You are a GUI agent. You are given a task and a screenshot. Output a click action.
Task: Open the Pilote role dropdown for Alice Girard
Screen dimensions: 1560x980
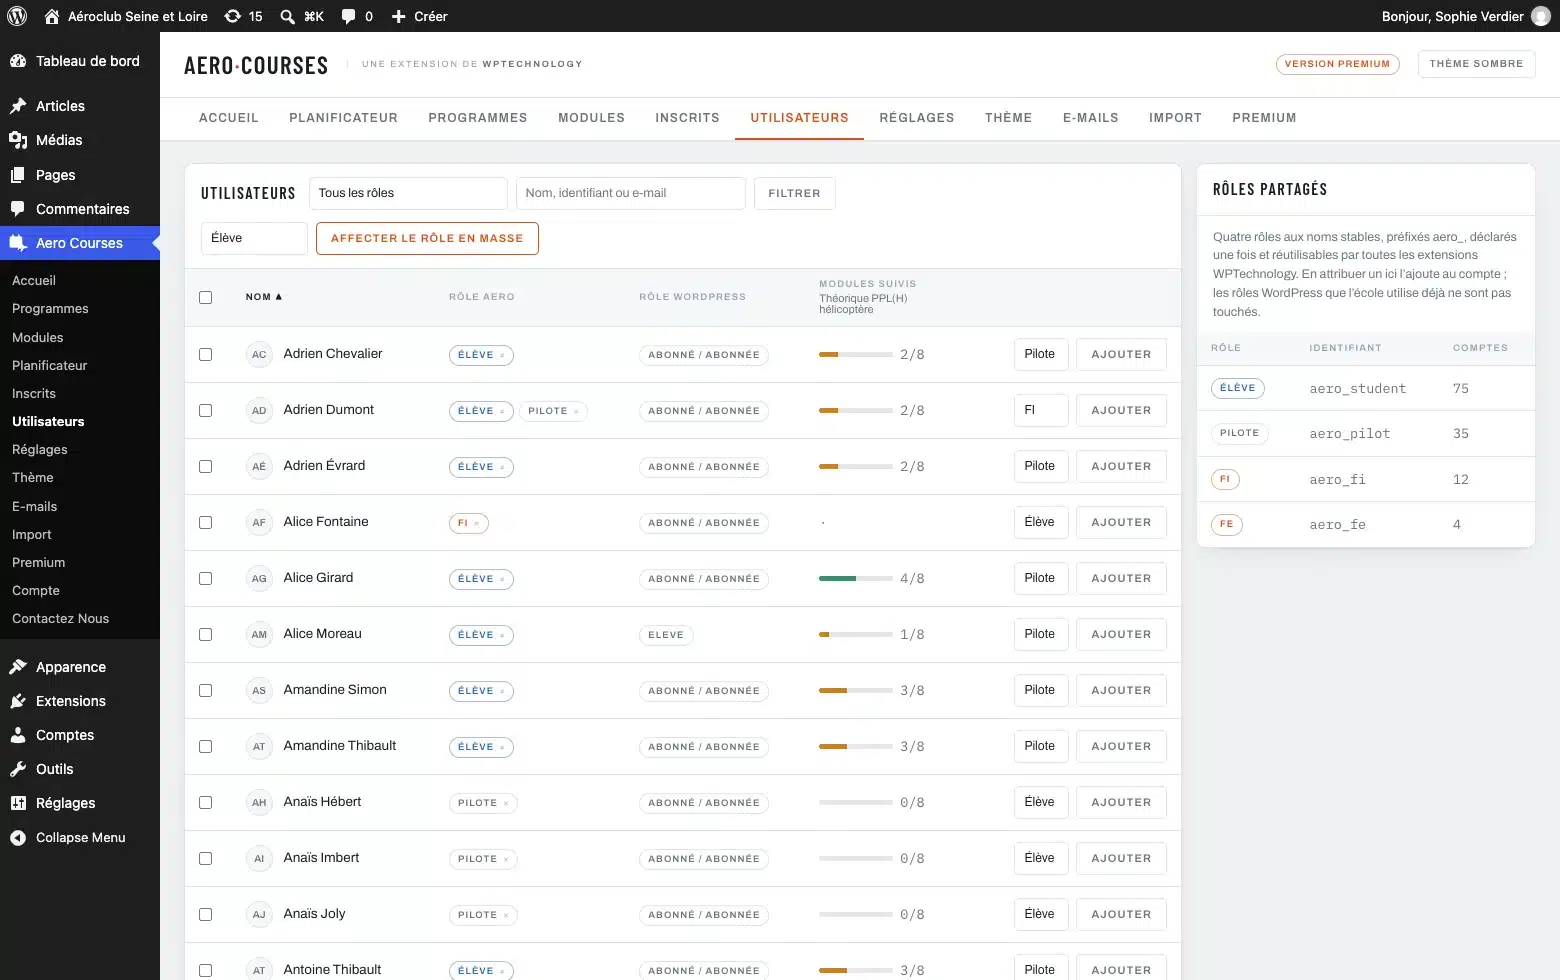point(1040,578)
